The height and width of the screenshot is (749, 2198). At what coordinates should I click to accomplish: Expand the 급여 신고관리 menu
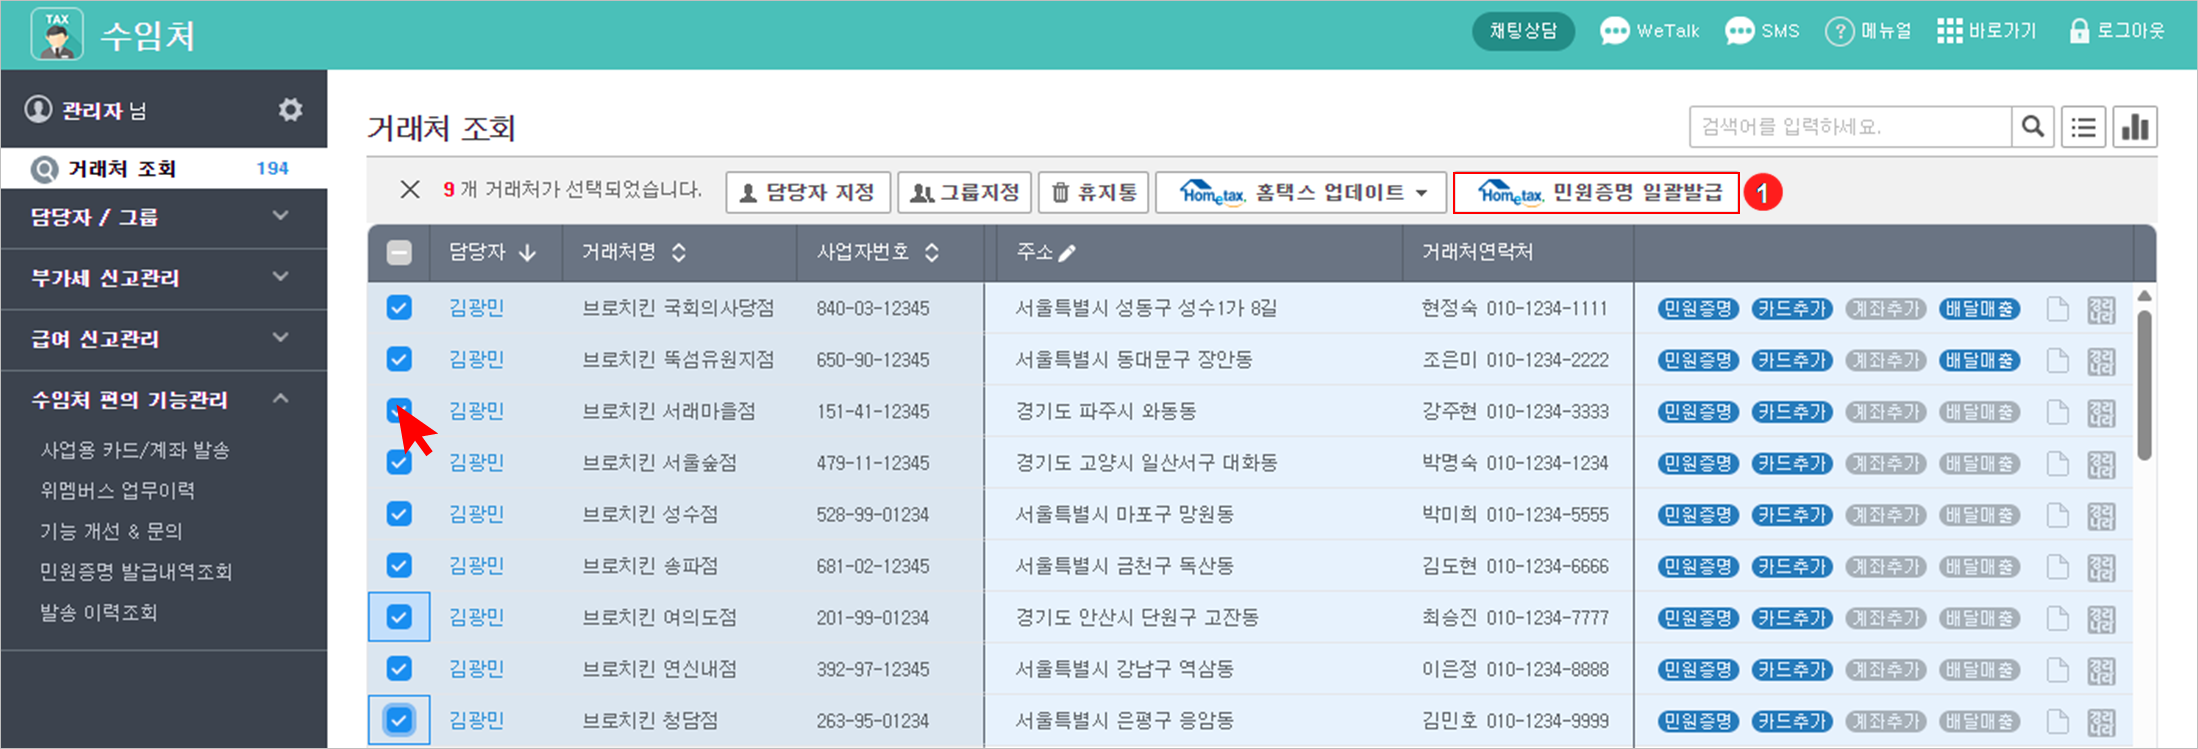tap(164, 339)
